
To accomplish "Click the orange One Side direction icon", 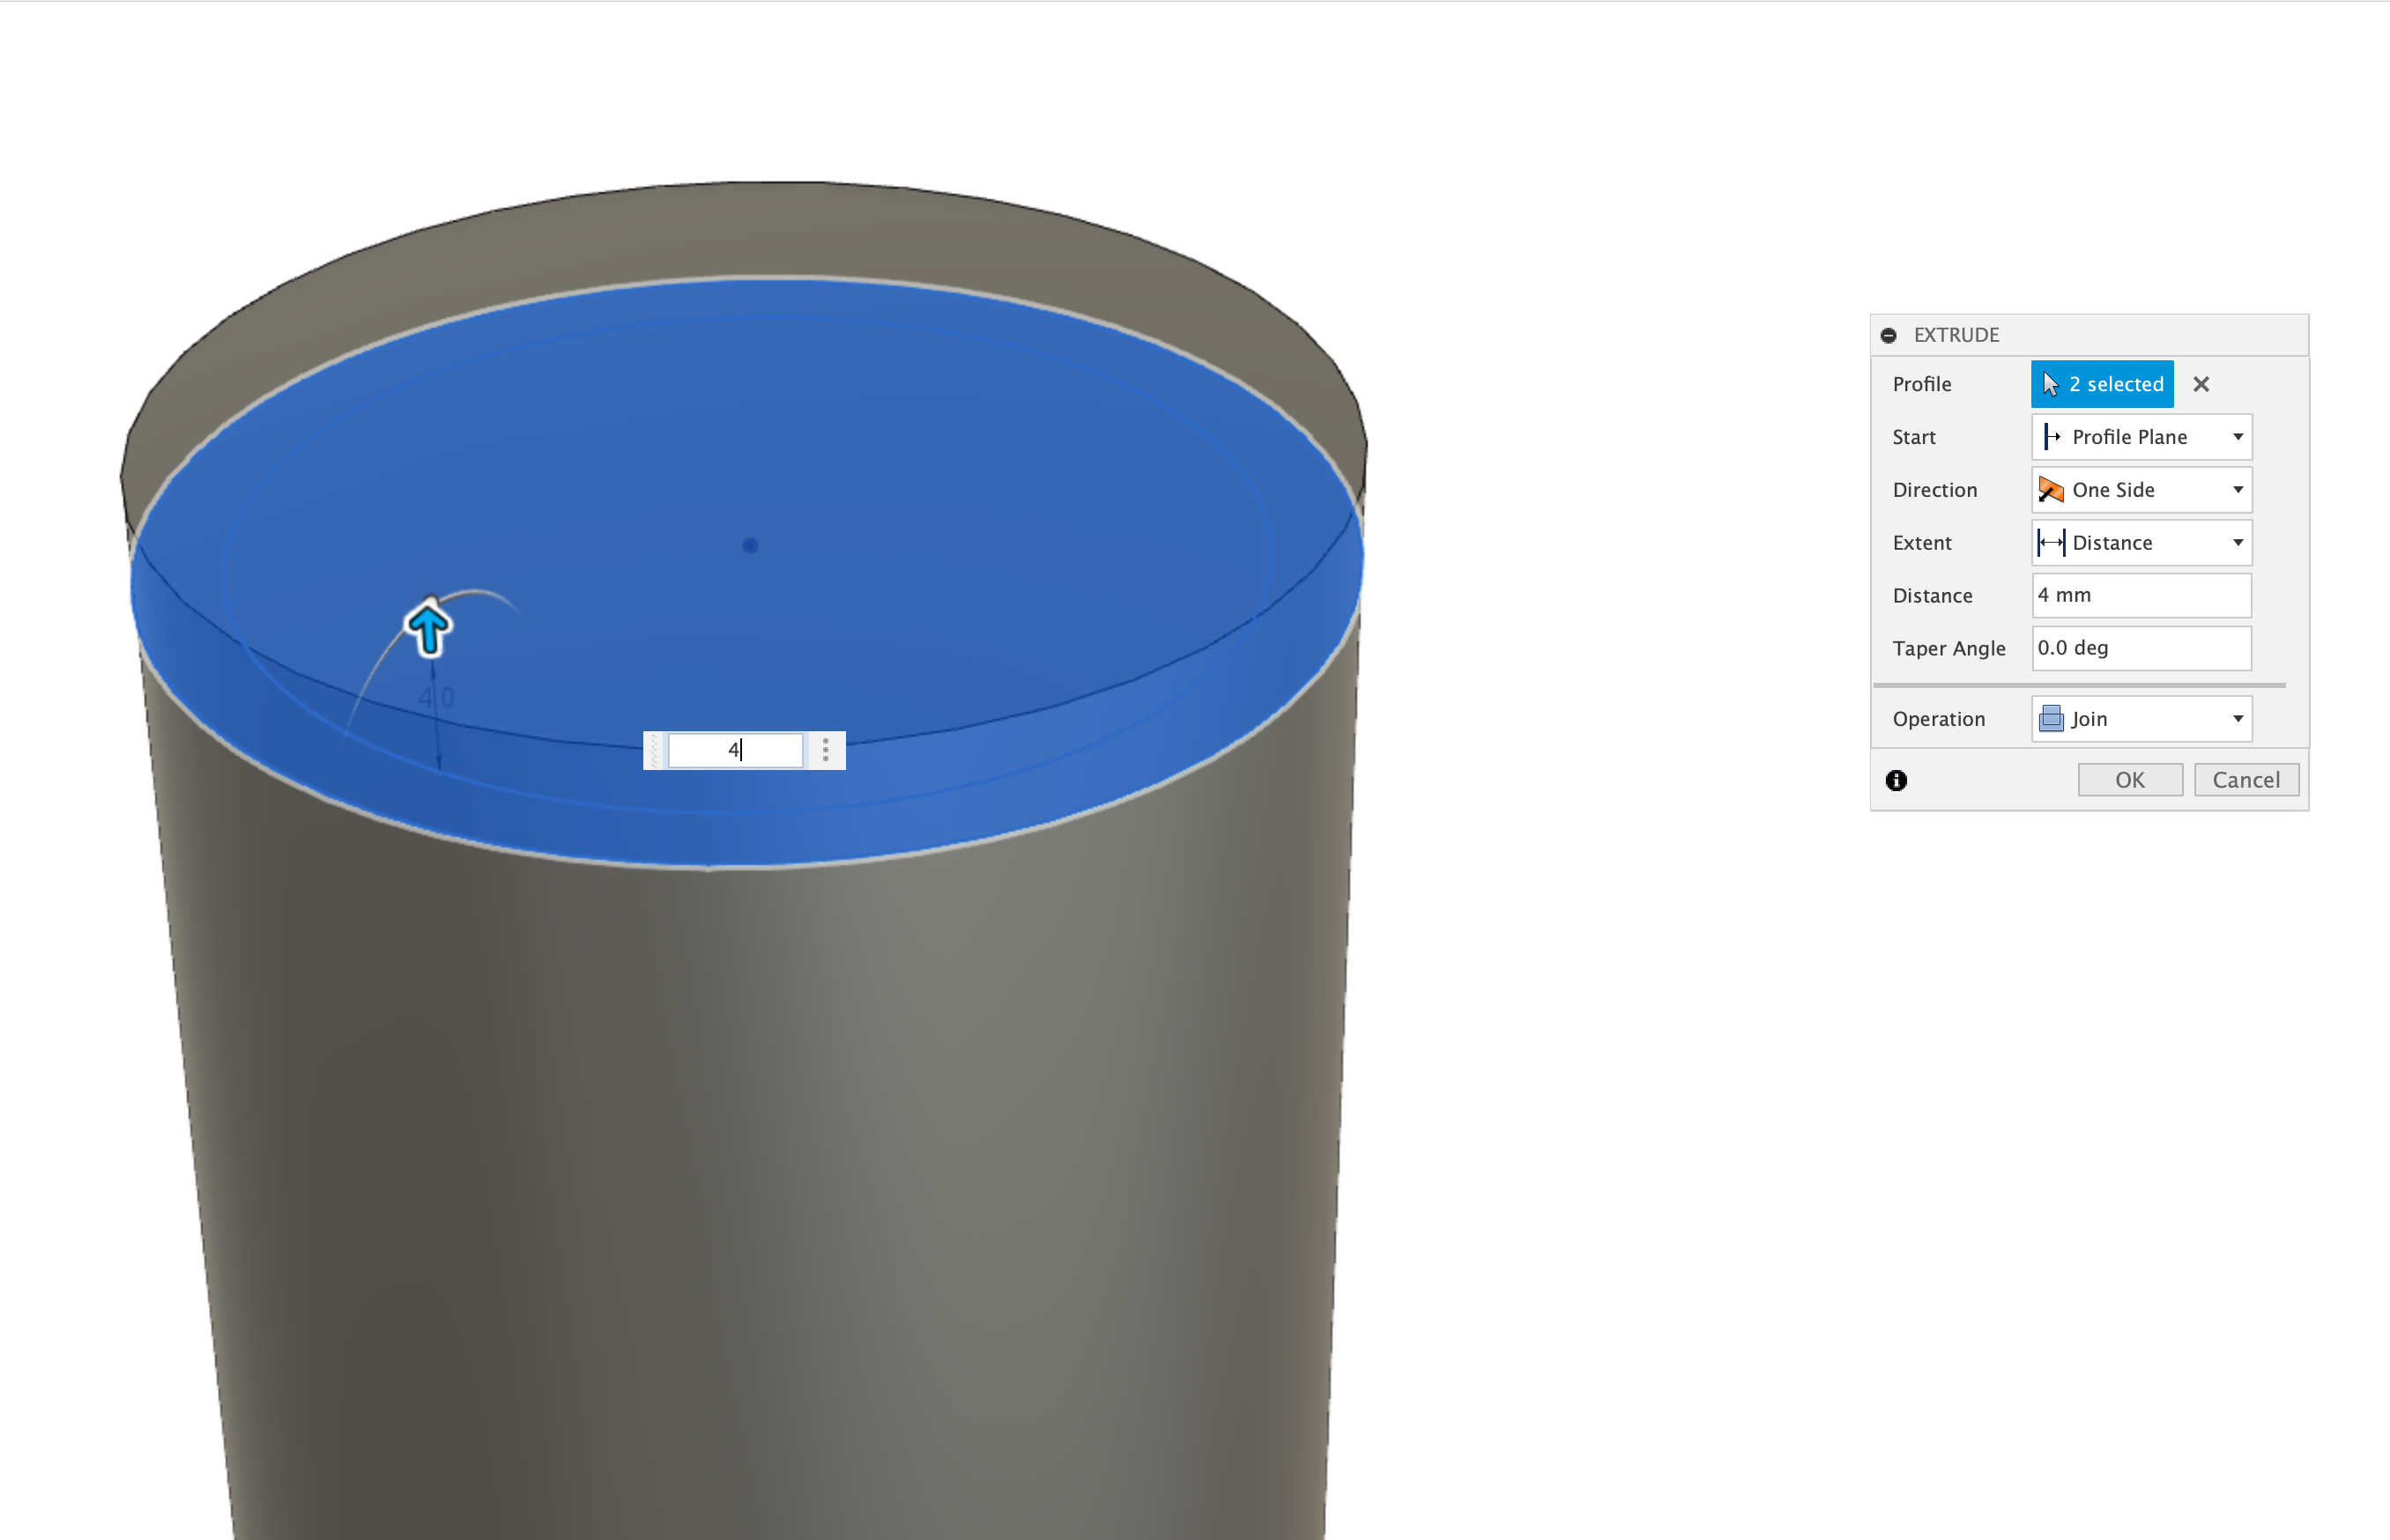I will click(2052, 490).
